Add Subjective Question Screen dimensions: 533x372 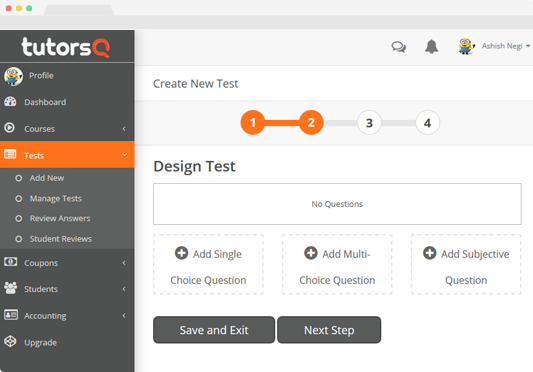point(466,265)
